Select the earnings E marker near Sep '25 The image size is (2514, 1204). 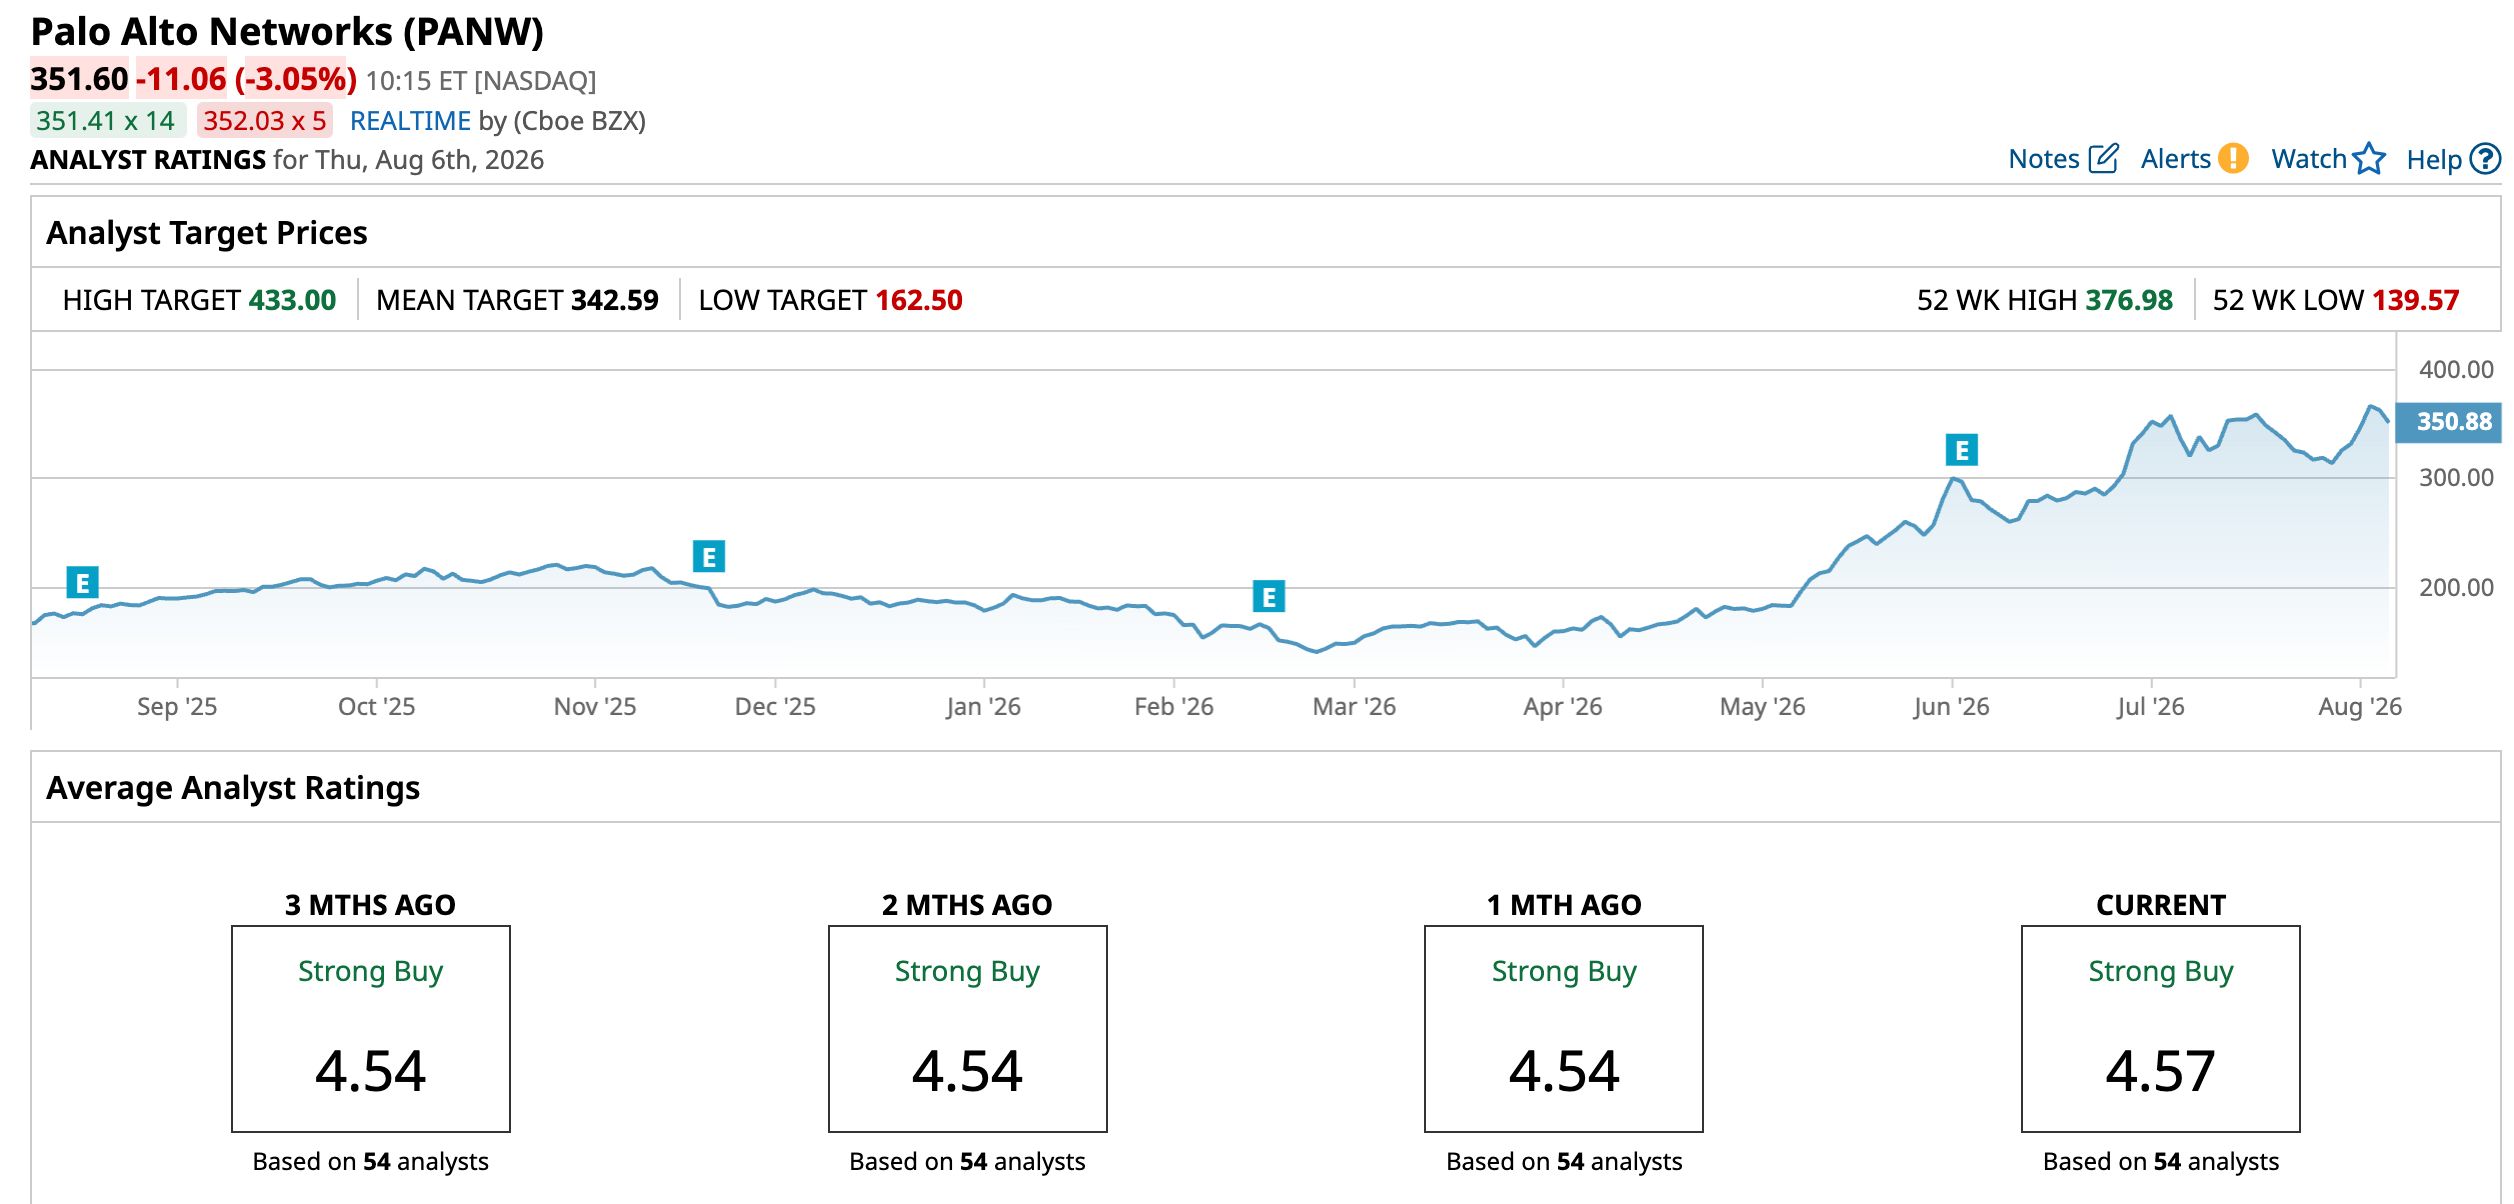83,582
